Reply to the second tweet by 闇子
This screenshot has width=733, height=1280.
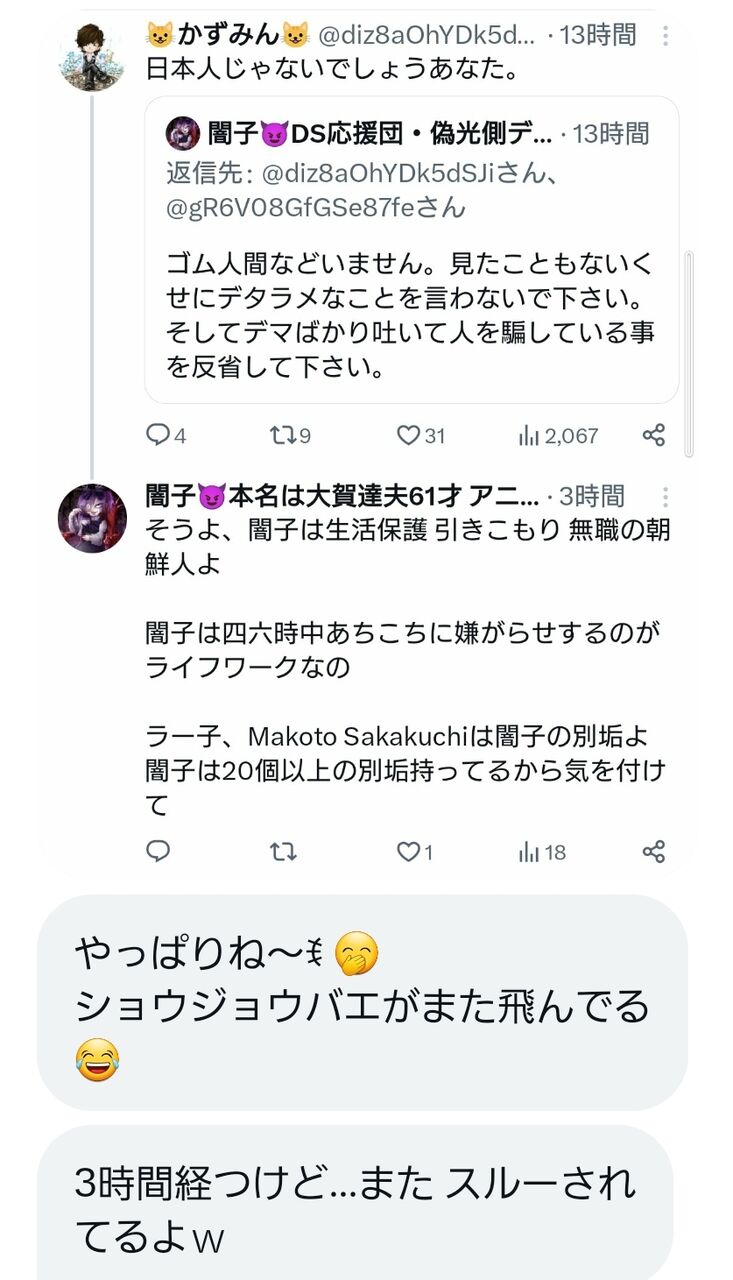[158, 851]
